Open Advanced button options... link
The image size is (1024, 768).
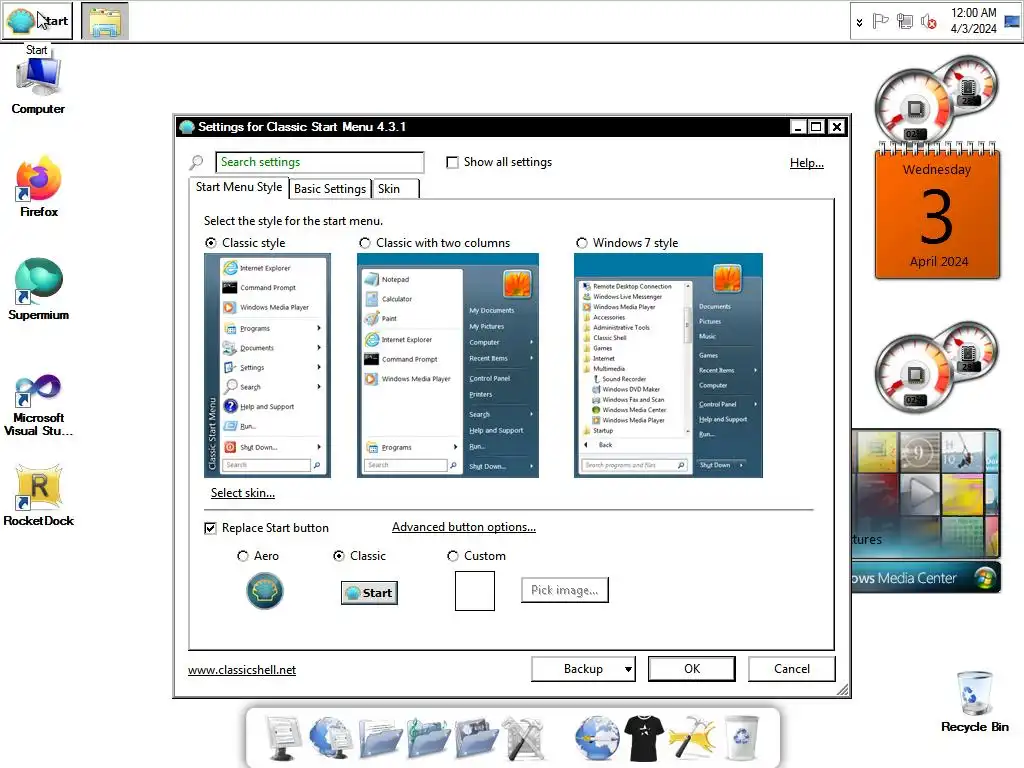pyautogui.click(x=464, y=526)
